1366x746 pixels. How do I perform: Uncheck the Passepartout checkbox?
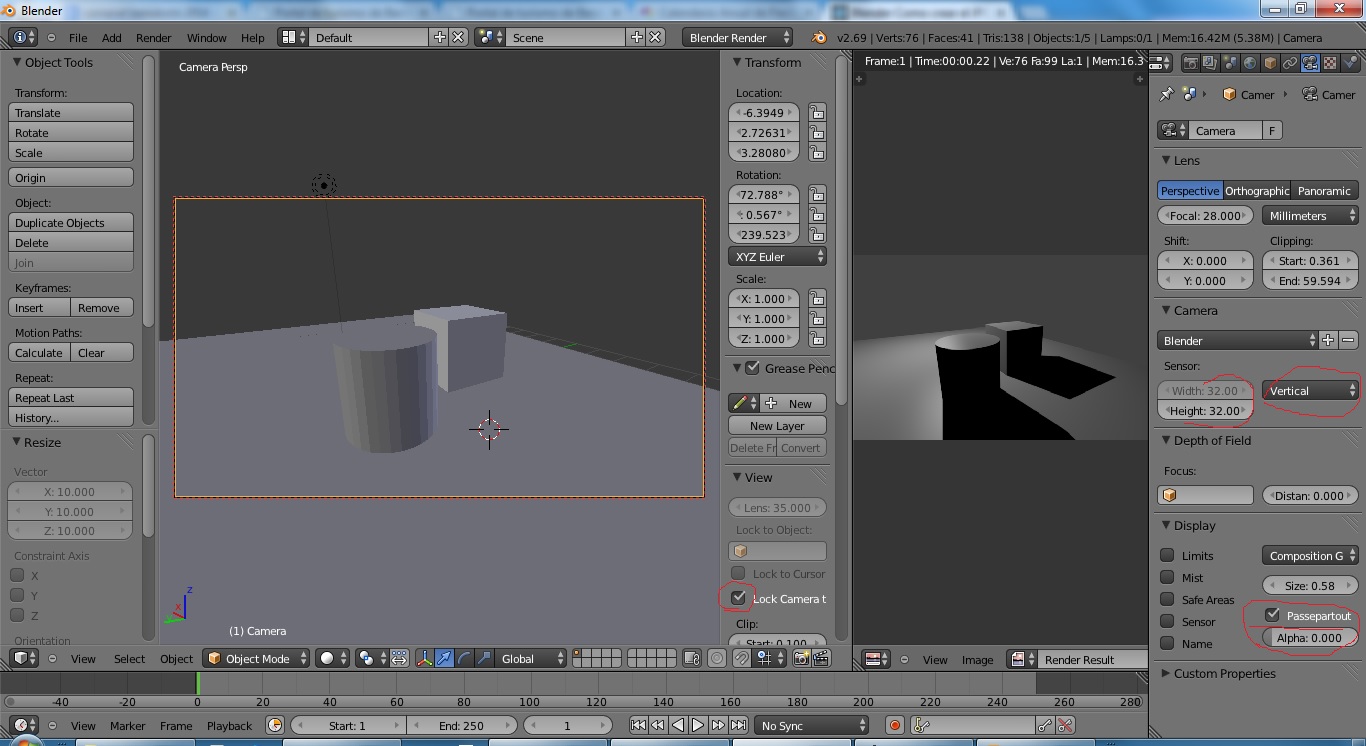(x=1272, y=615)
